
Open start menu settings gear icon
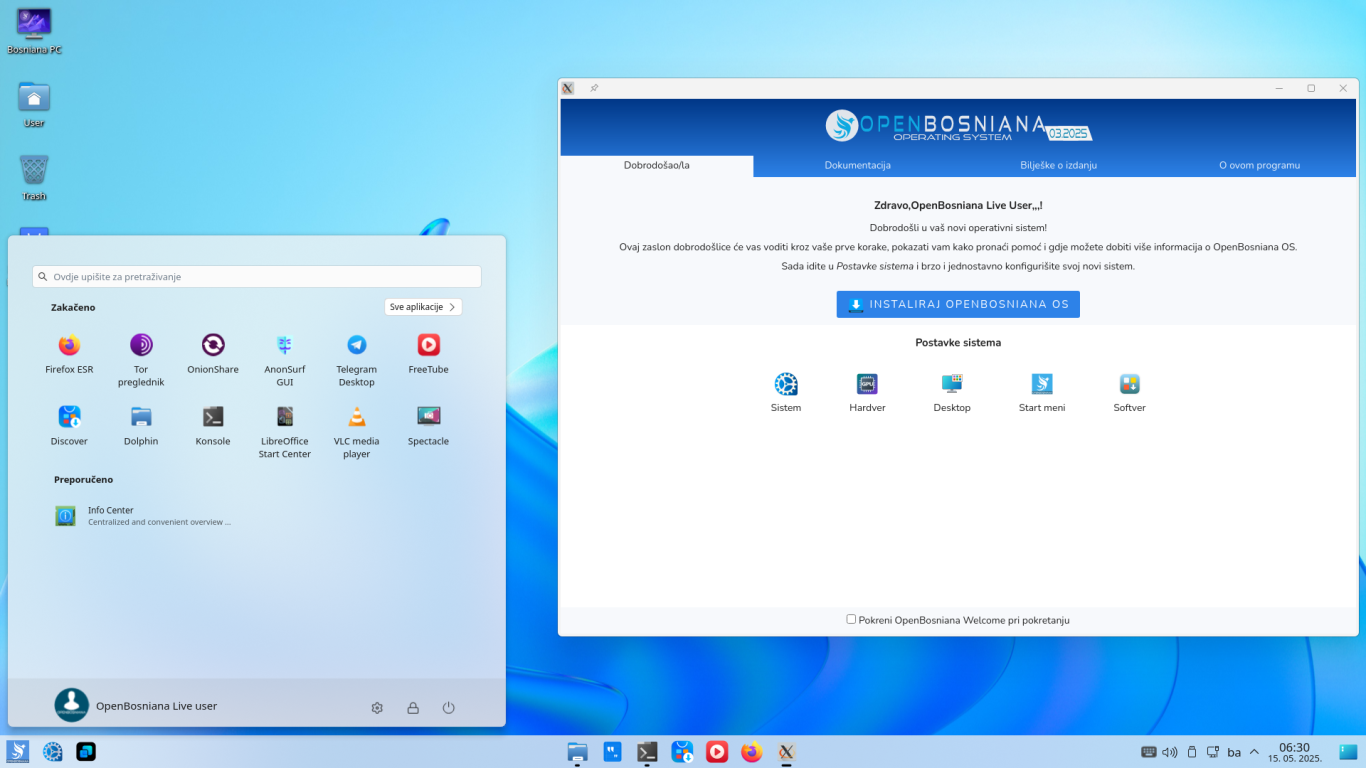point(377,708)
